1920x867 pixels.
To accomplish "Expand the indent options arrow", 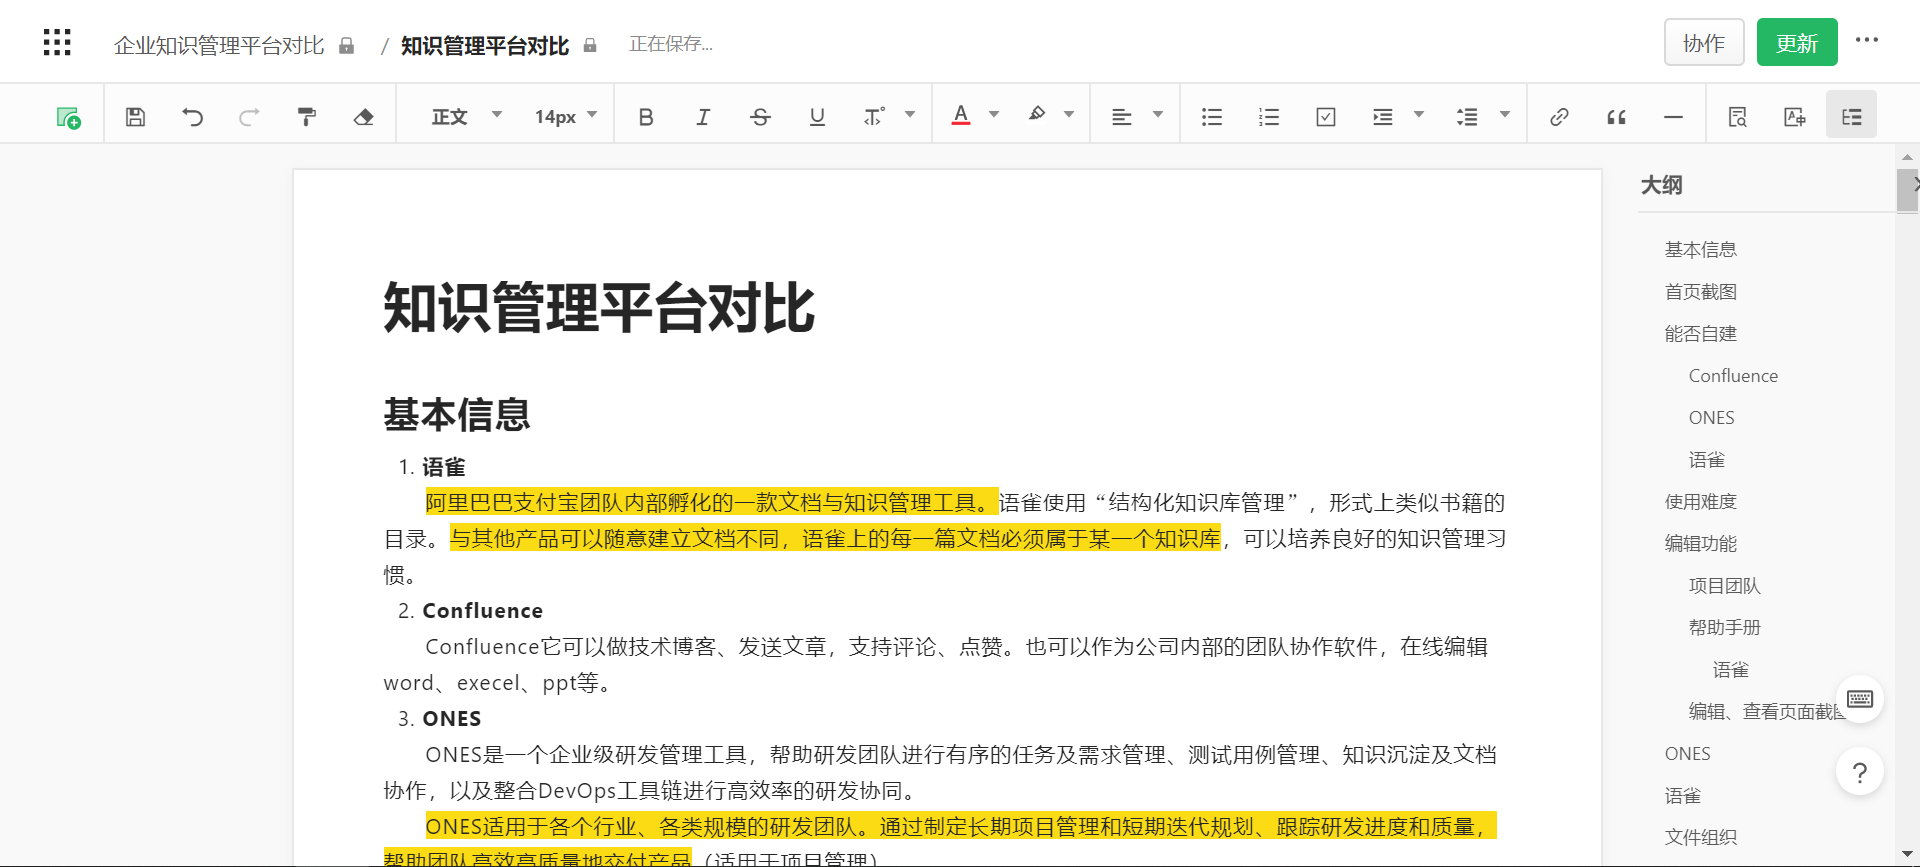I will point(1418,115).
